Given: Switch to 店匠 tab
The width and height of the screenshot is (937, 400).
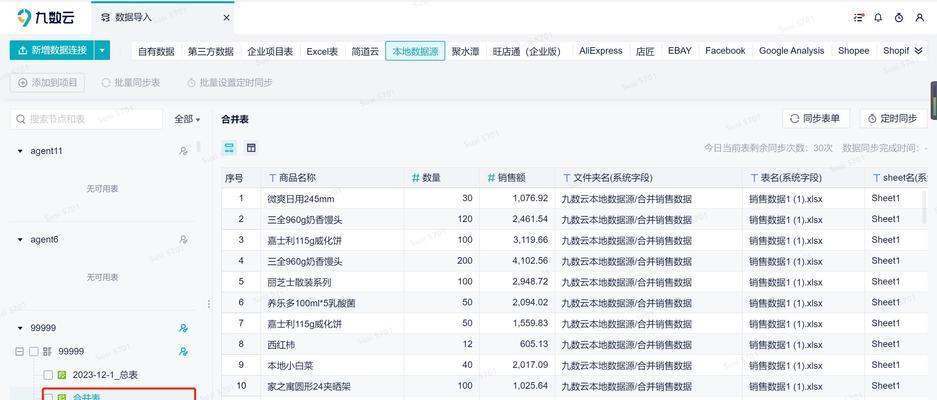Looking at the screenshot, I should [x=645, y=51].
